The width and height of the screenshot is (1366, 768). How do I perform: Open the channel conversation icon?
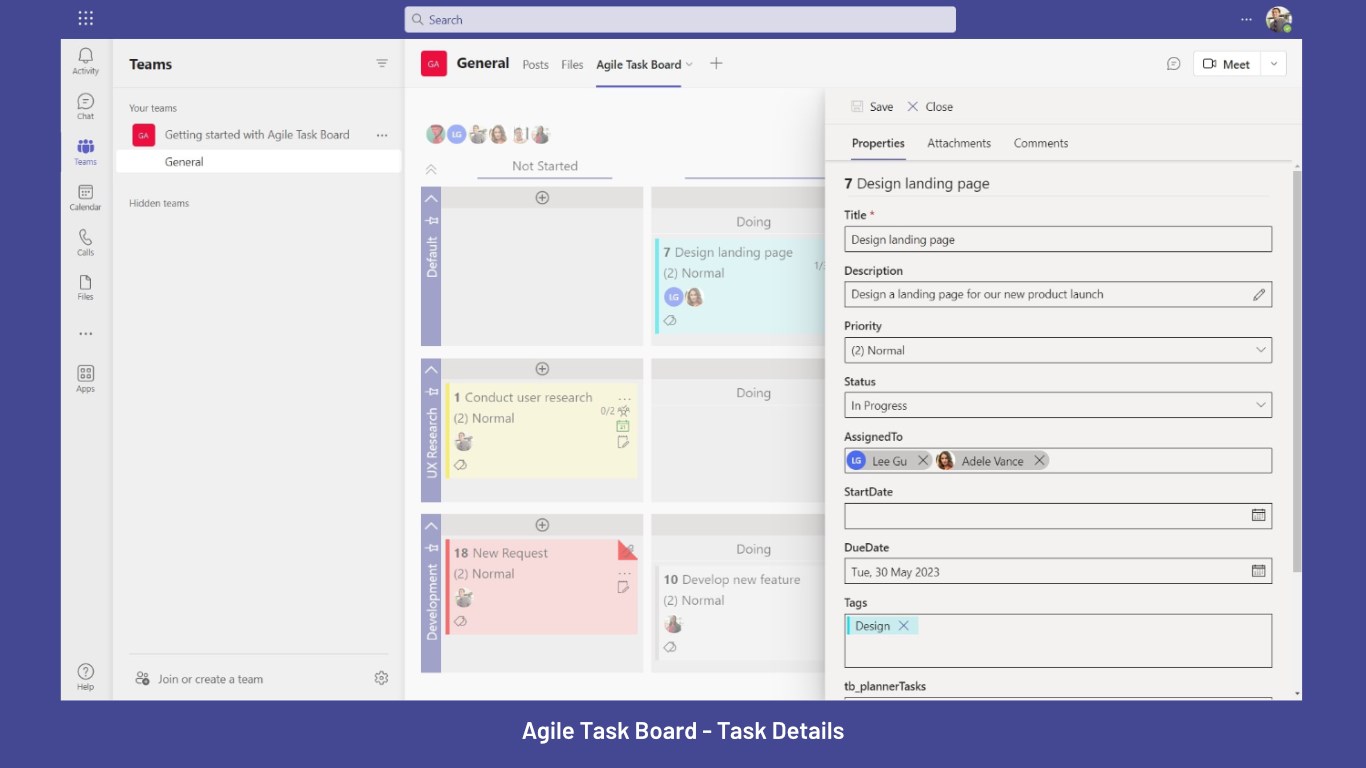[1173, 64]
